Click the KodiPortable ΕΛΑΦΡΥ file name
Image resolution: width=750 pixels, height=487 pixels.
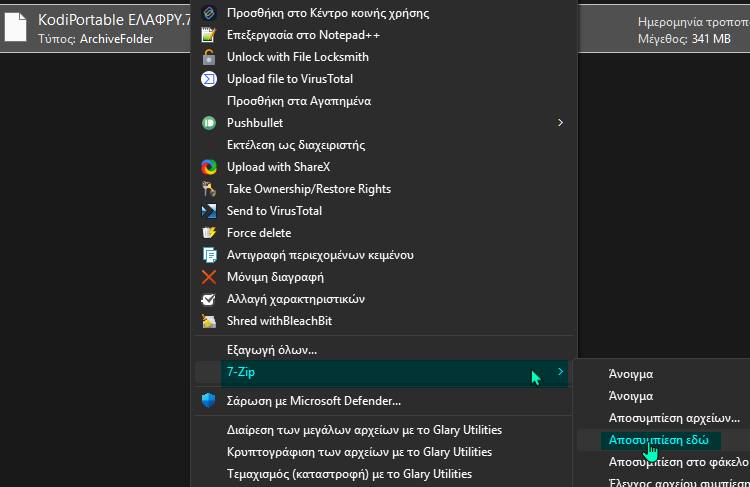(x=114, y=20)
